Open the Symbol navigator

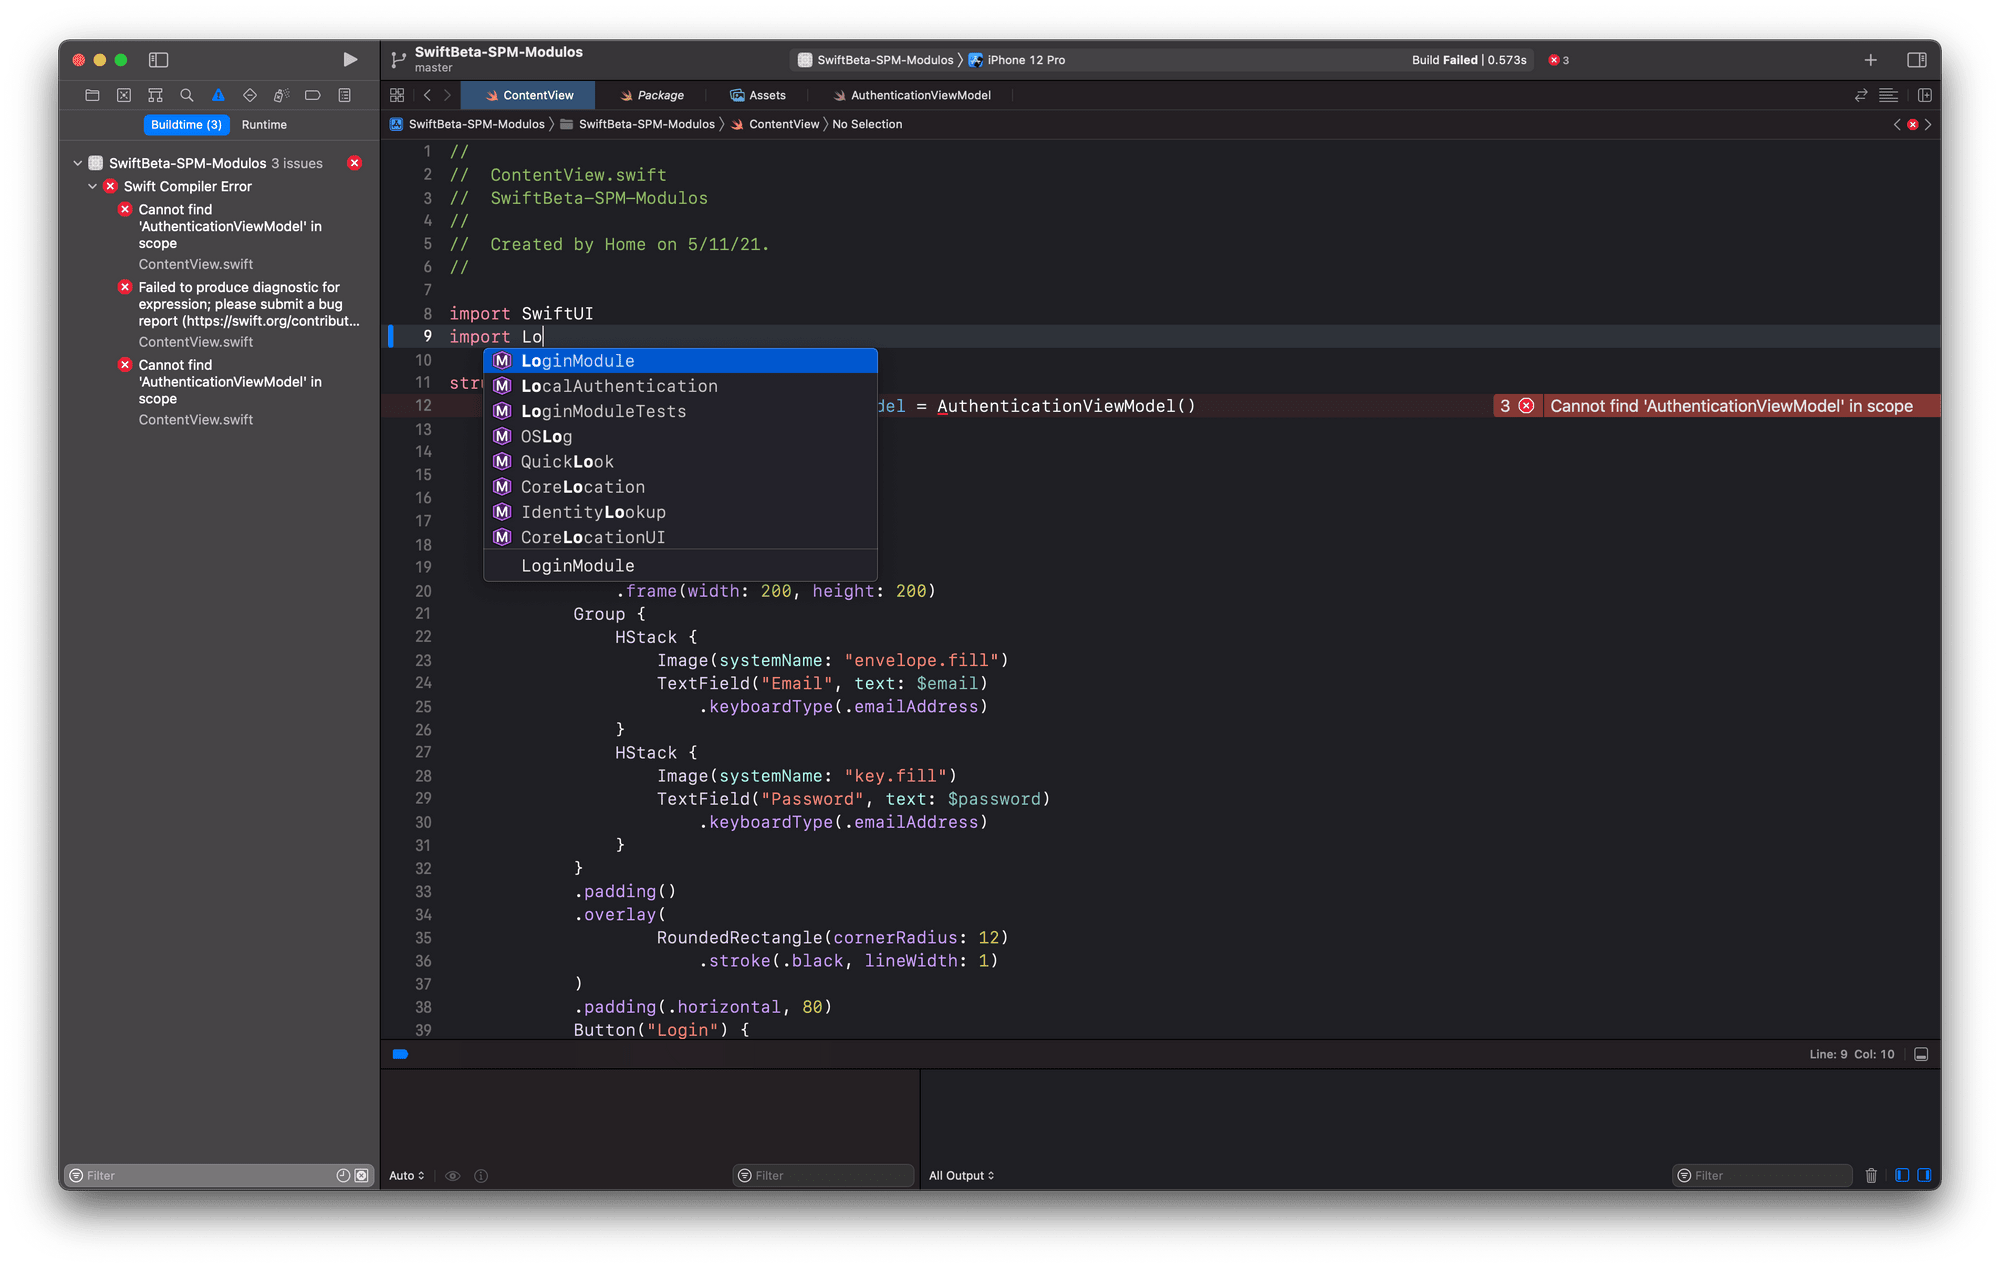coord(155,95)
